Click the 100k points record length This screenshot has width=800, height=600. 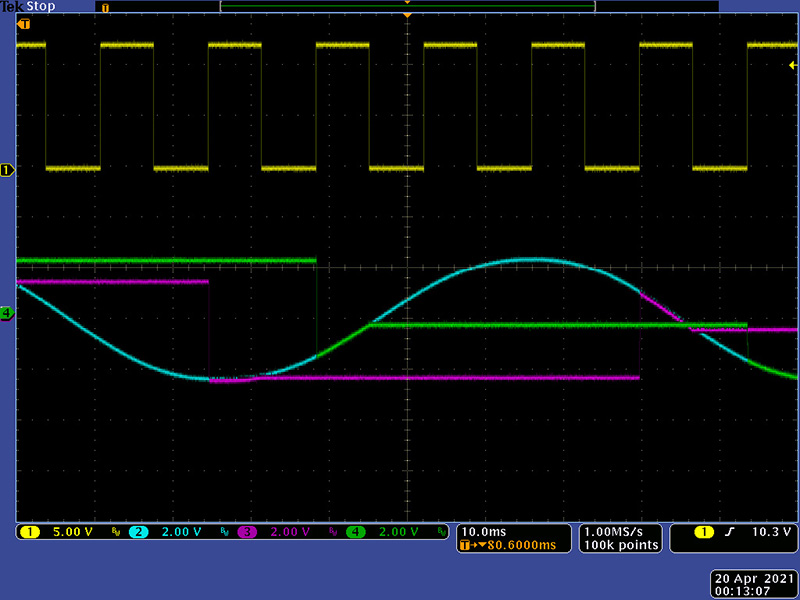(621, 545)
